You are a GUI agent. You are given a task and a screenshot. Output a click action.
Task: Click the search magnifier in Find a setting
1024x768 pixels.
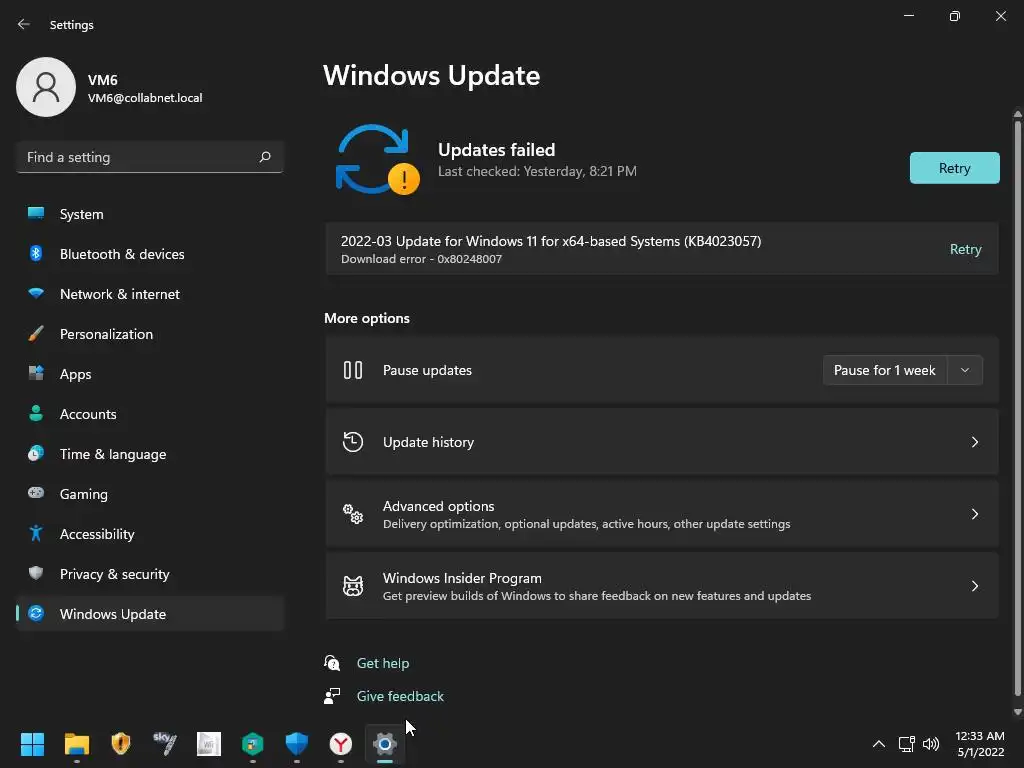(264, 157)
